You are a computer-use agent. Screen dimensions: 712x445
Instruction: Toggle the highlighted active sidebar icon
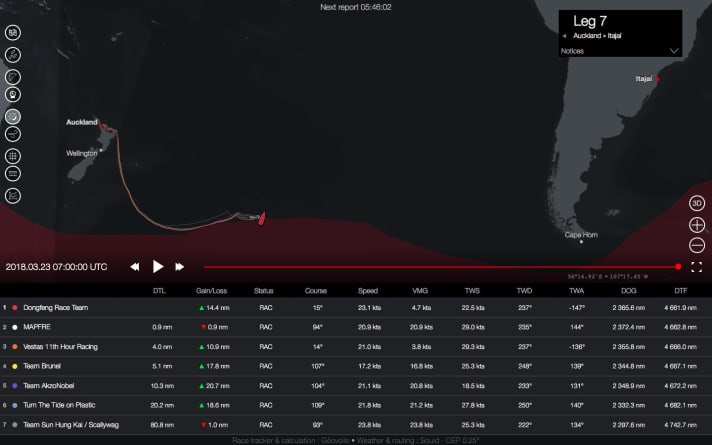[x=13, y=117]
